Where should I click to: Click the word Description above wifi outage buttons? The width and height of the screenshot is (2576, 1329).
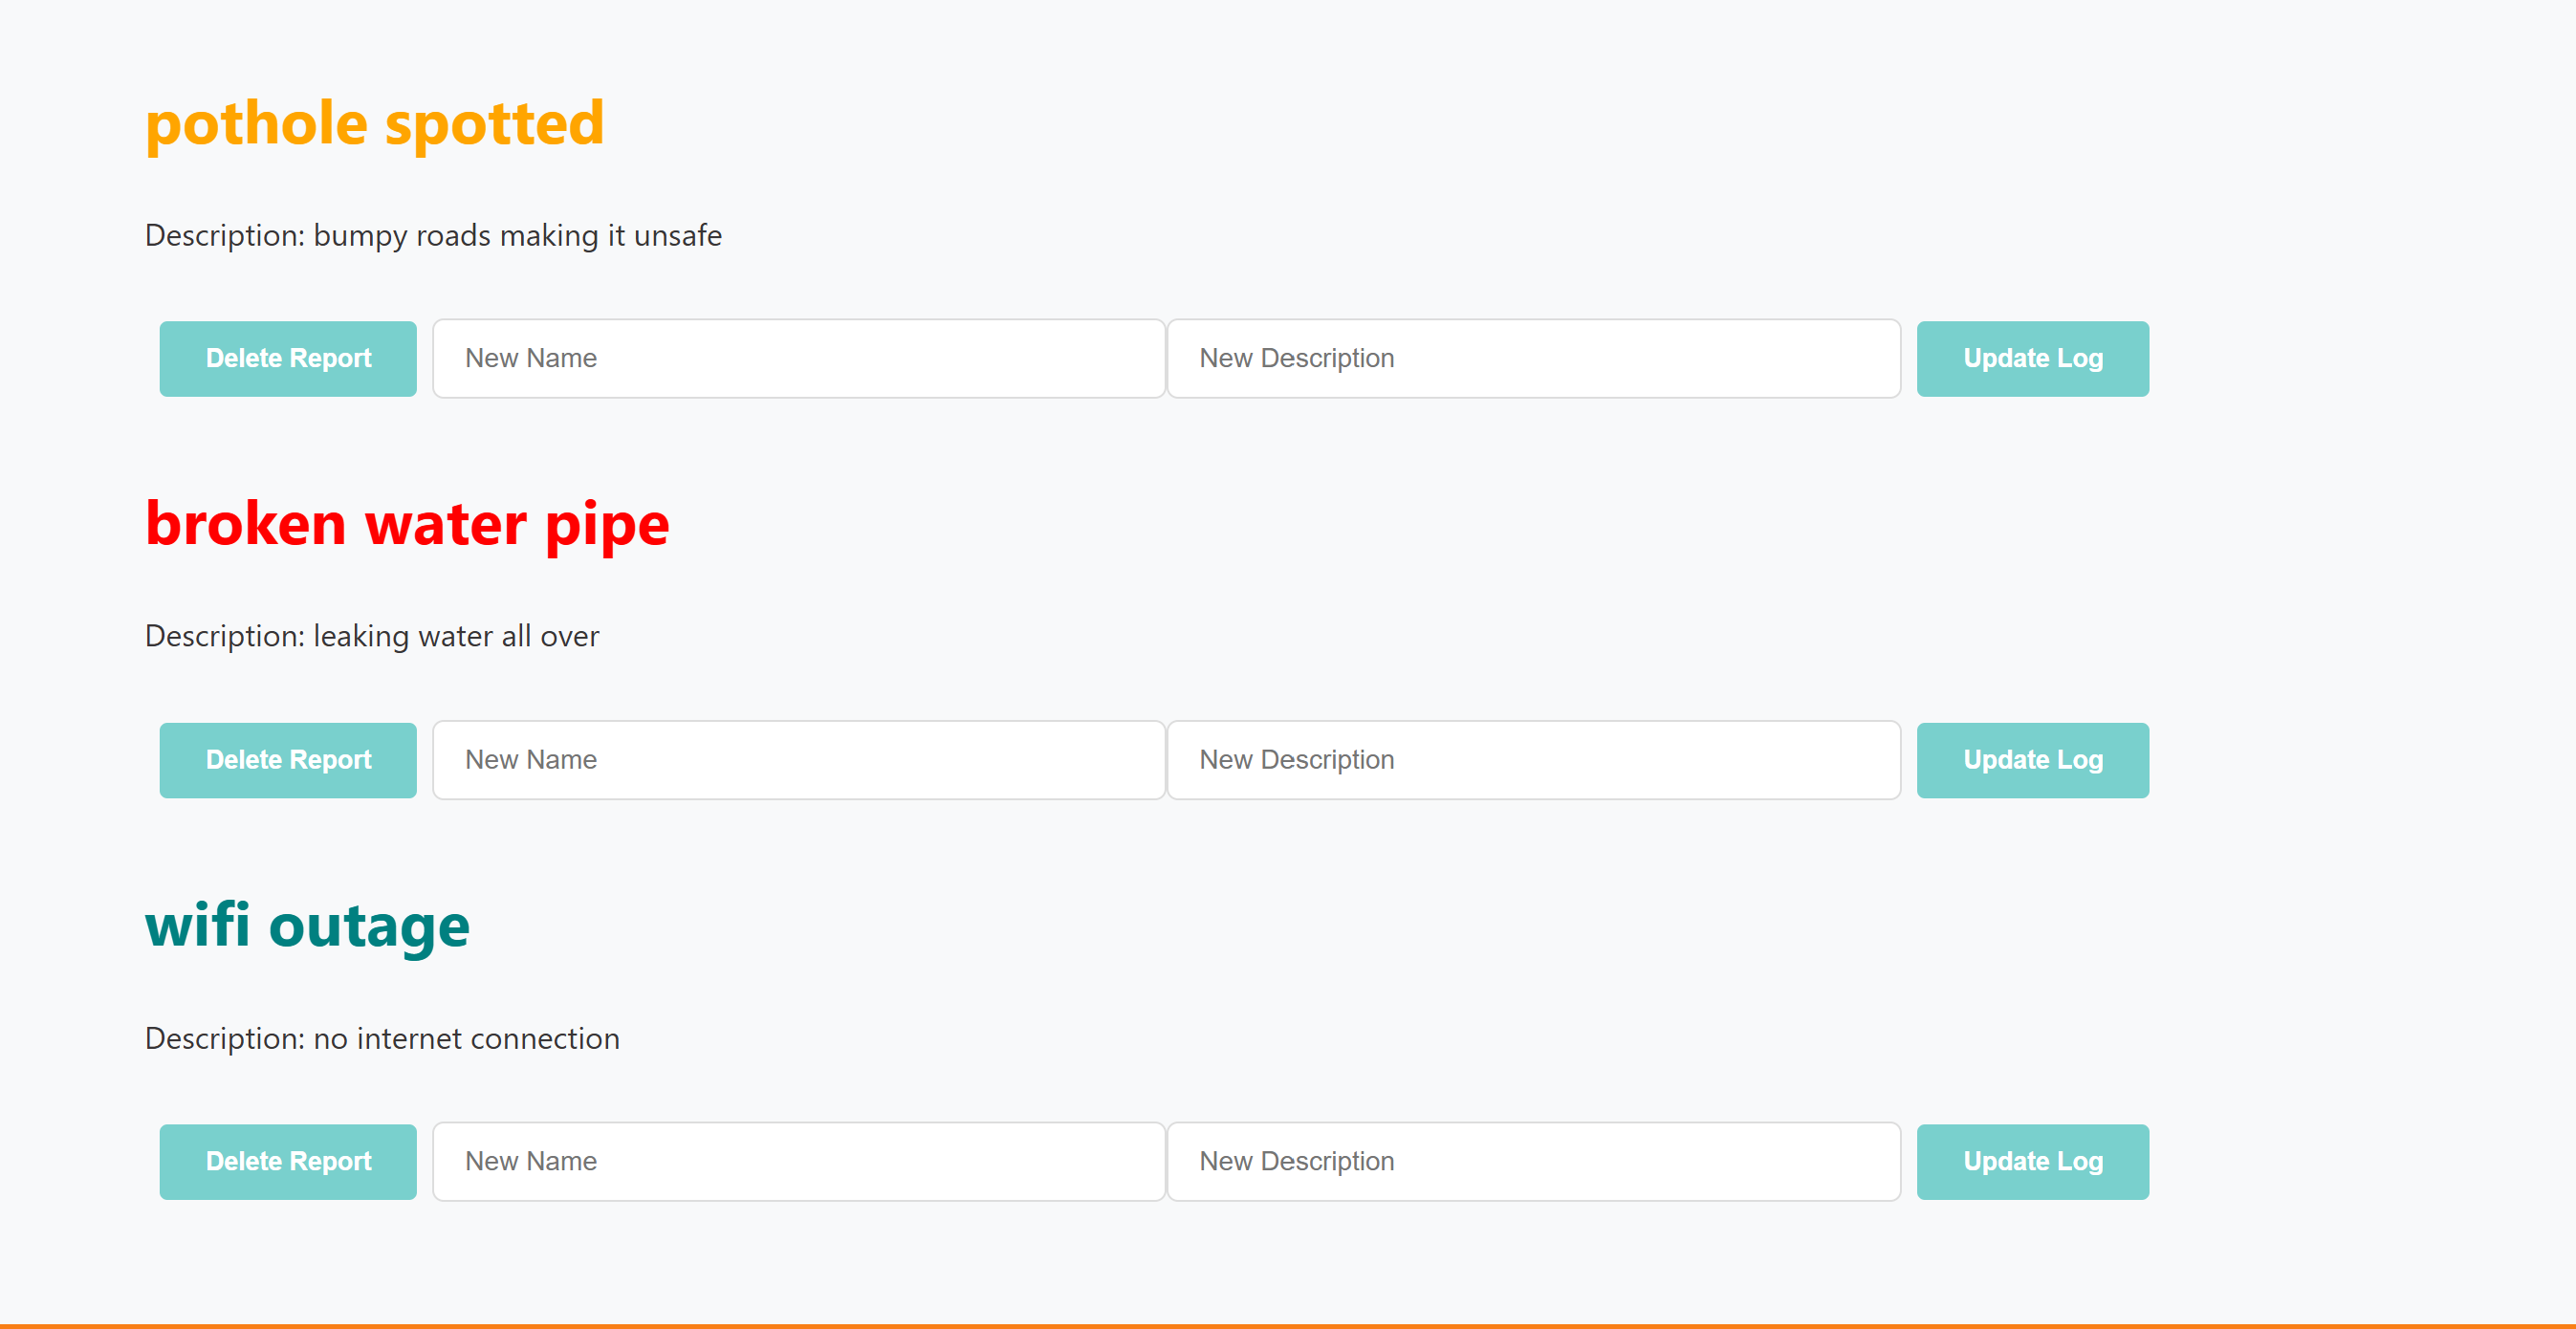(x=223, y=1039)
